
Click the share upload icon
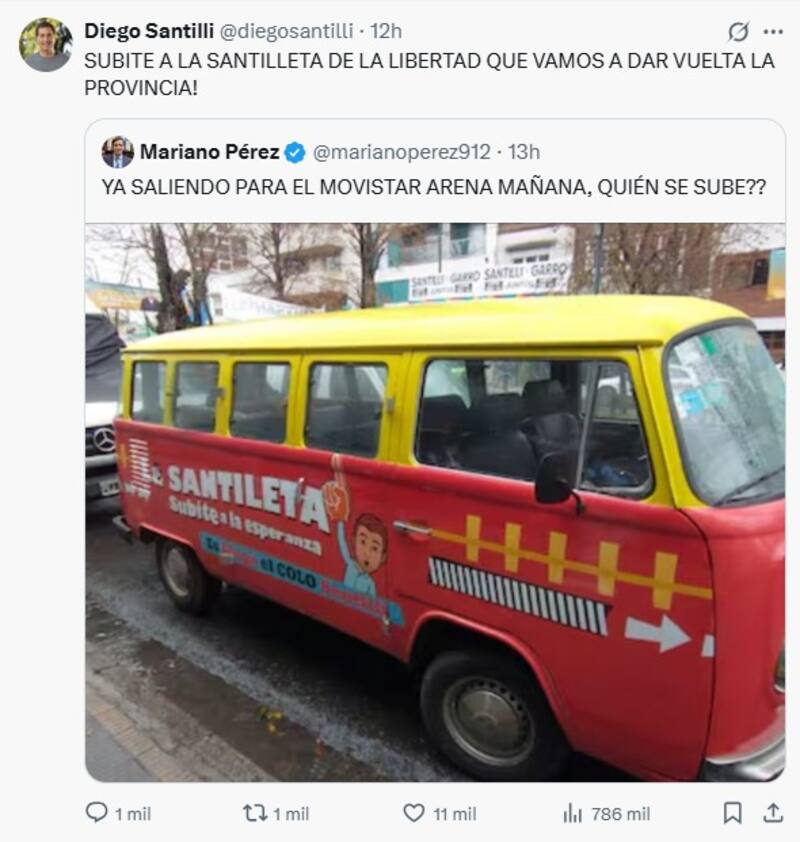click(x=773, y=813)
